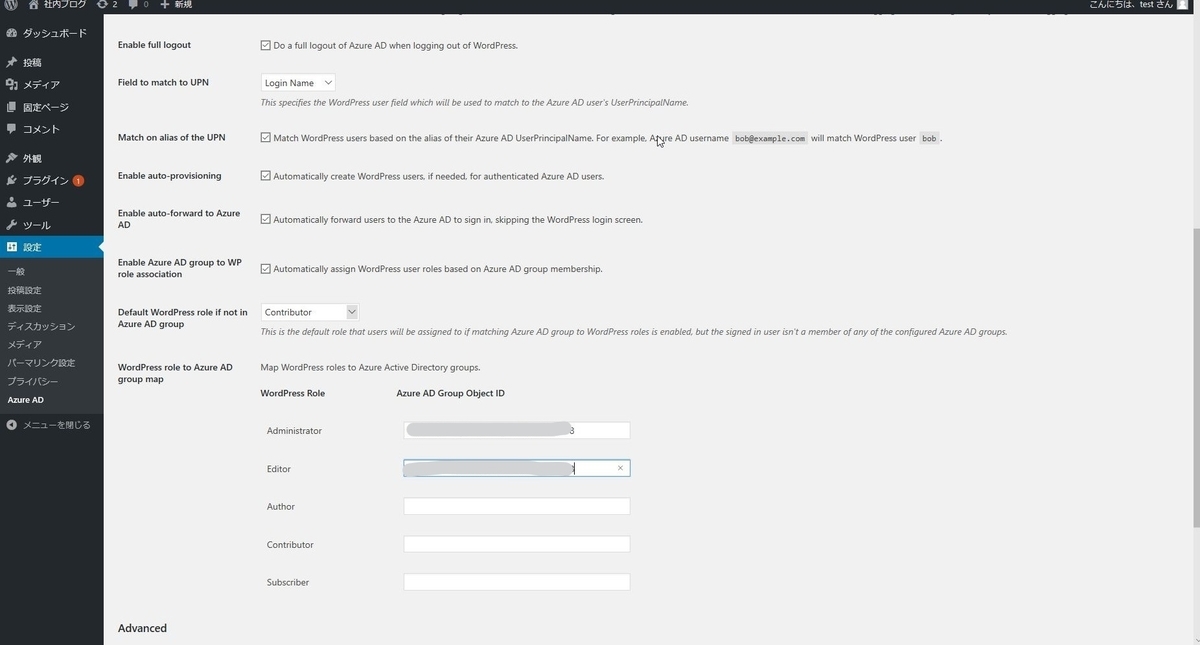Click the bob@example.com code text
This screenshot has width=1200, height=645.
pos(769,138)
